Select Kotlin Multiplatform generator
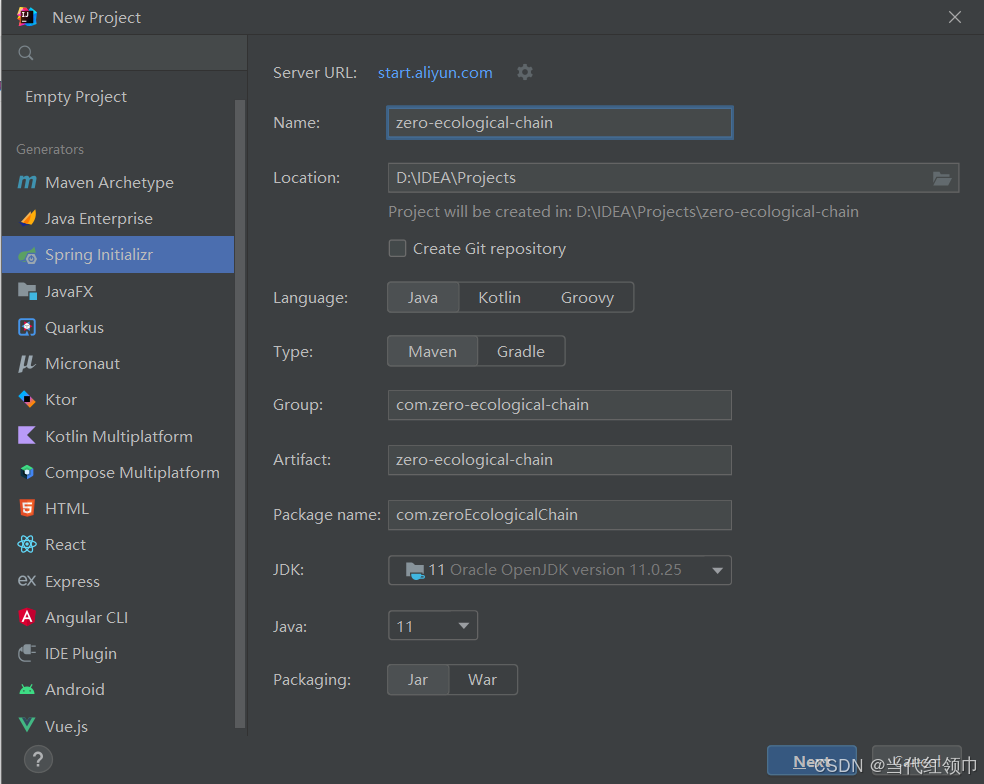984x784 pixels. tap(118, 436)
